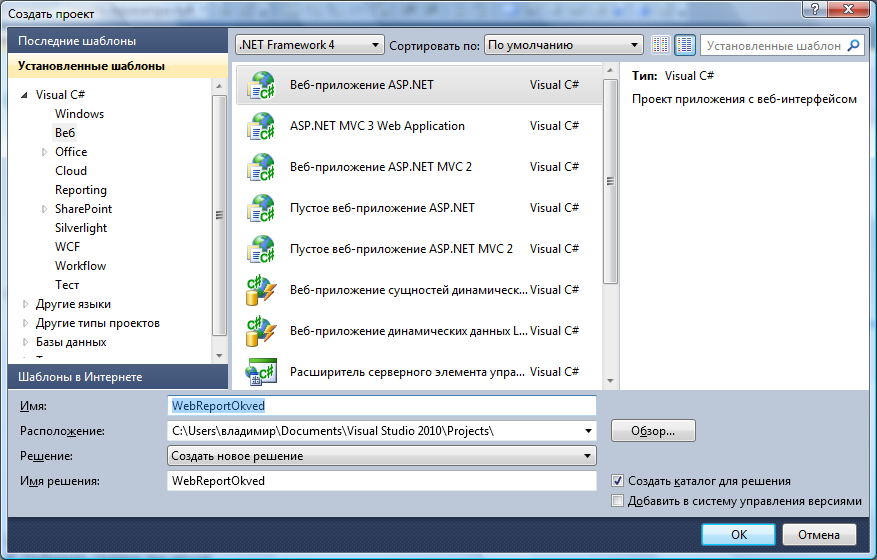Click the Веб-приложение сущностей динамических данных icon

click(x=261, y=290)
